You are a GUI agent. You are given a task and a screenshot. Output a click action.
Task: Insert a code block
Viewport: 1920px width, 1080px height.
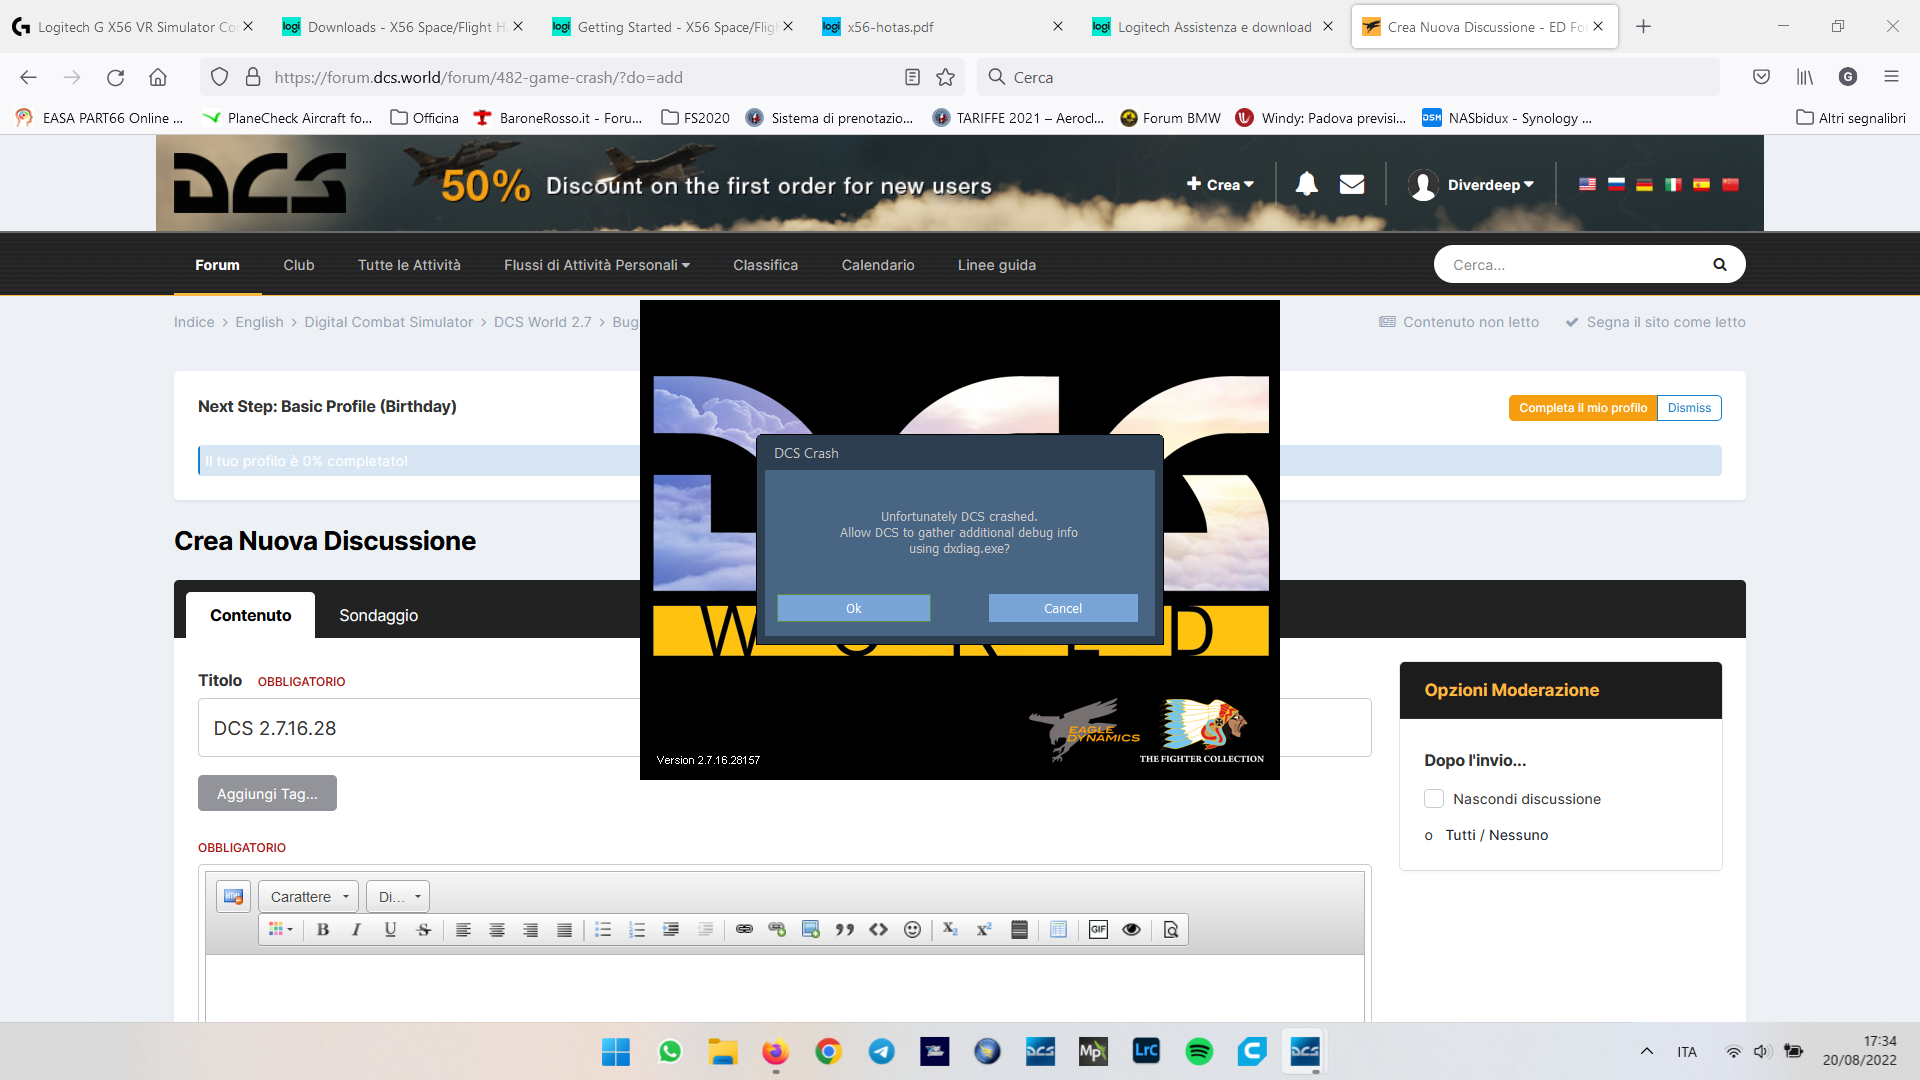point(878,930)
